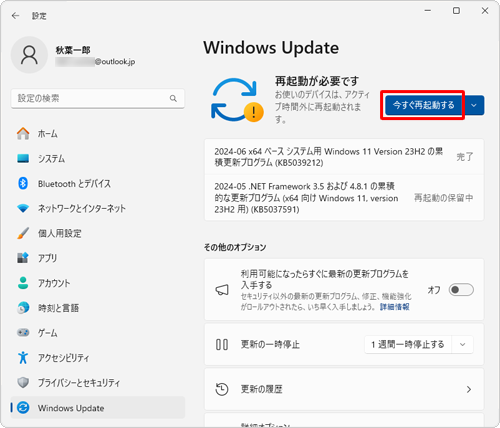Click the privacy shield icon

[23, 382]
